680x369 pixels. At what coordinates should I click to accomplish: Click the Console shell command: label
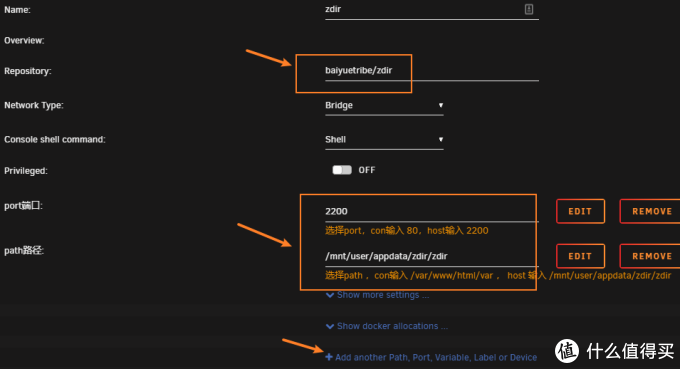[55, 140]
